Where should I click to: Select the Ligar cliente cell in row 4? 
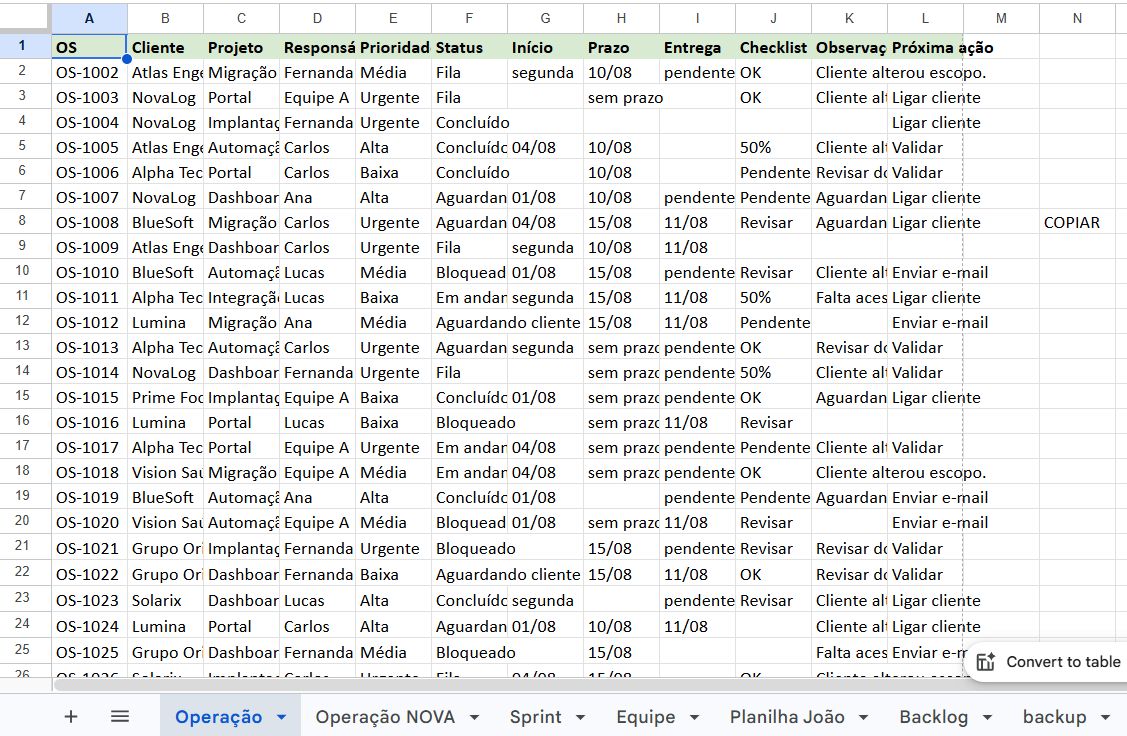tap(926, 123)
